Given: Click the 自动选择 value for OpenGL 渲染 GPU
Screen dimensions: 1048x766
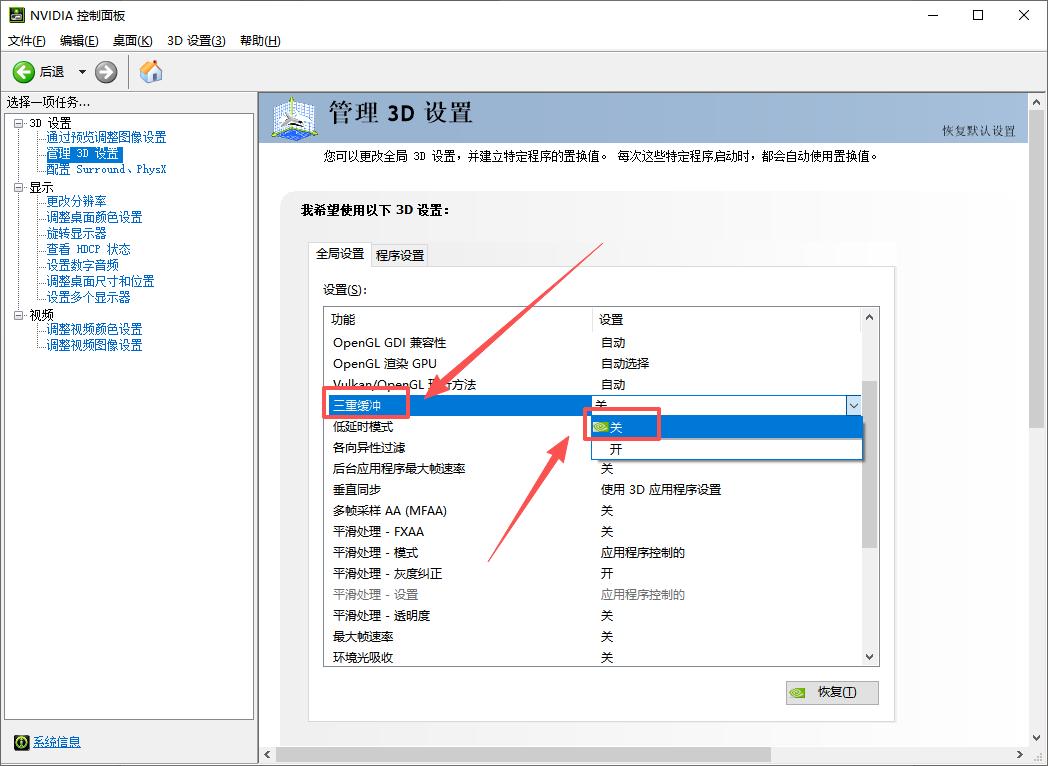Looking at the screenshot, I should [625, 364].
